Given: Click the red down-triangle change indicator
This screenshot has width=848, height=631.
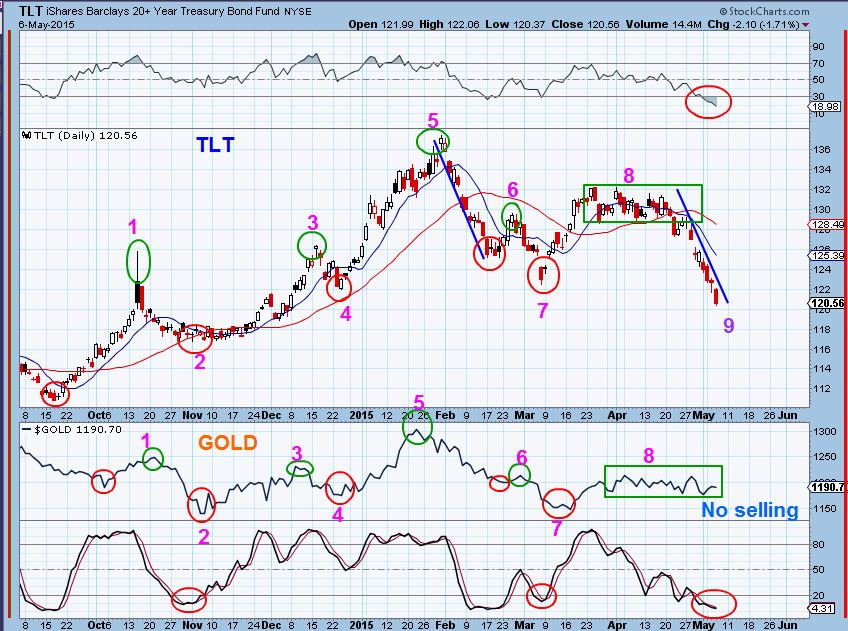Looking at the screenshot, I should pos(806,25).
